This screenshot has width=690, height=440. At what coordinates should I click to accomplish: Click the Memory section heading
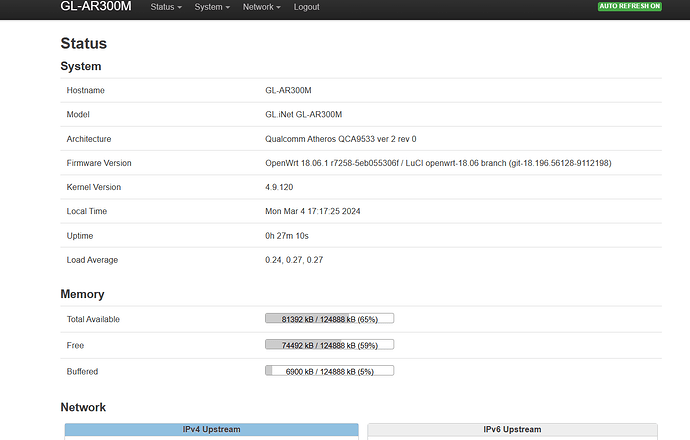(x=82, y=294)
